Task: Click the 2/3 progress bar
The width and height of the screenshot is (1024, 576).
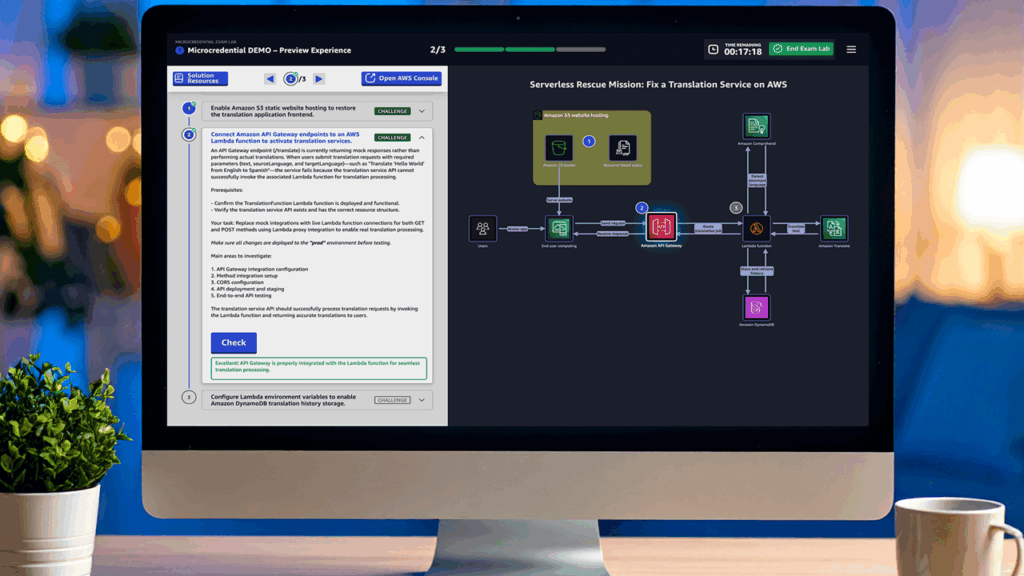Action: point(530,48)
